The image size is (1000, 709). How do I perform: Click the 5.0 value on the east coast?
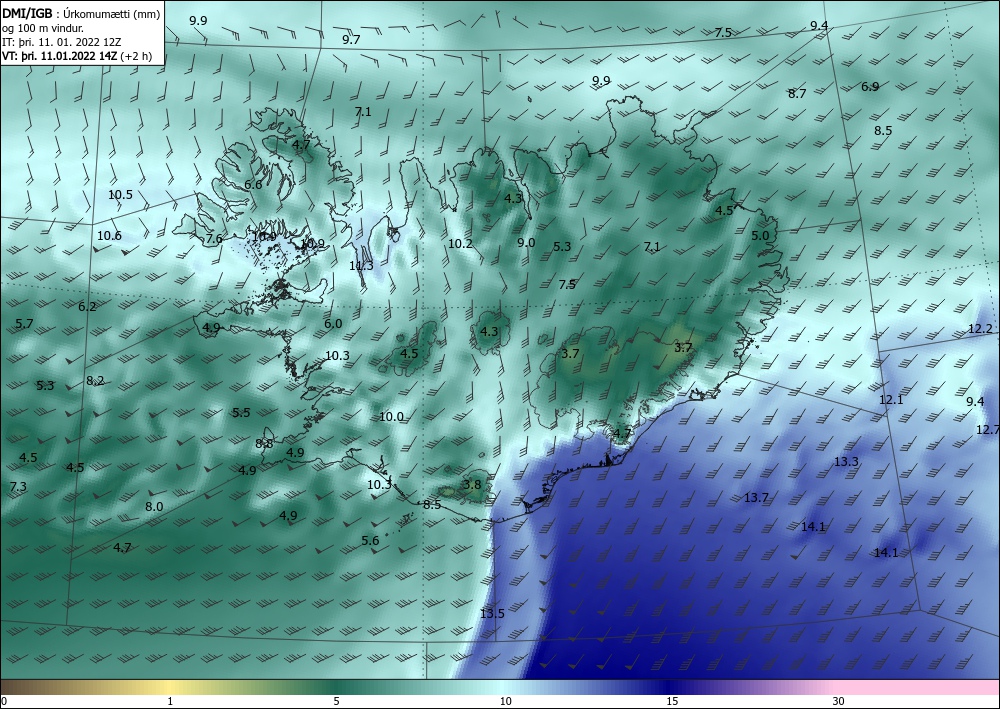pos(760,235)
